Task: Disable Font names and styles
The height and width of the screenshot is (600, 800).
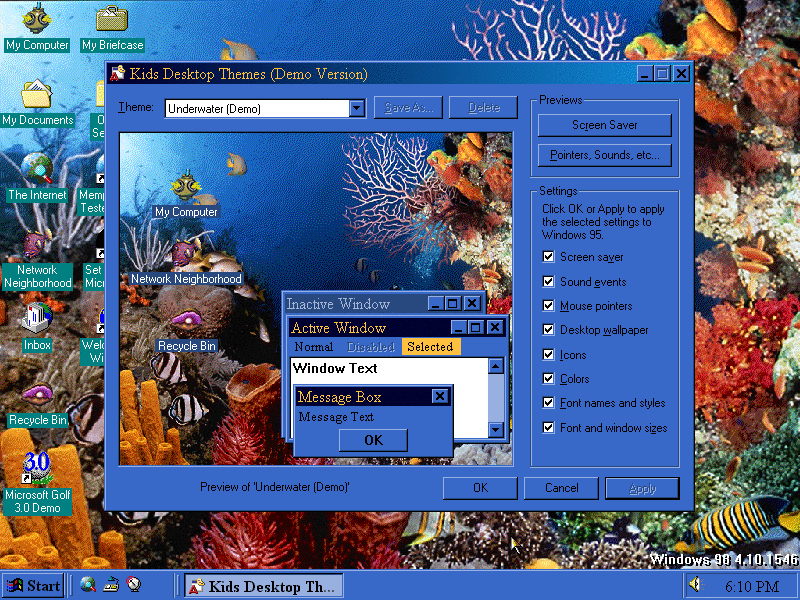Action: (548, 403)
